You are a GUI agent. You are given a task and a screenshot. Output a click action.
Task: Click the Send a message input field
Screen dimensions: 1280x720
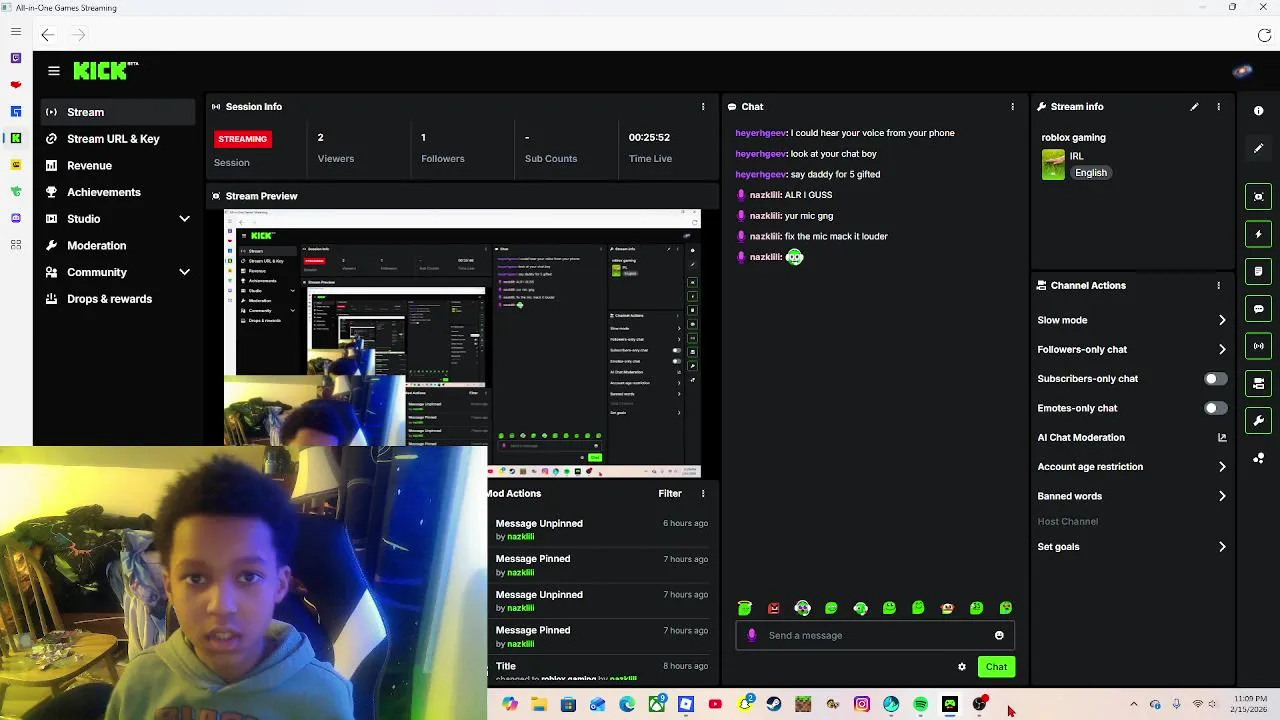[875, 636]
